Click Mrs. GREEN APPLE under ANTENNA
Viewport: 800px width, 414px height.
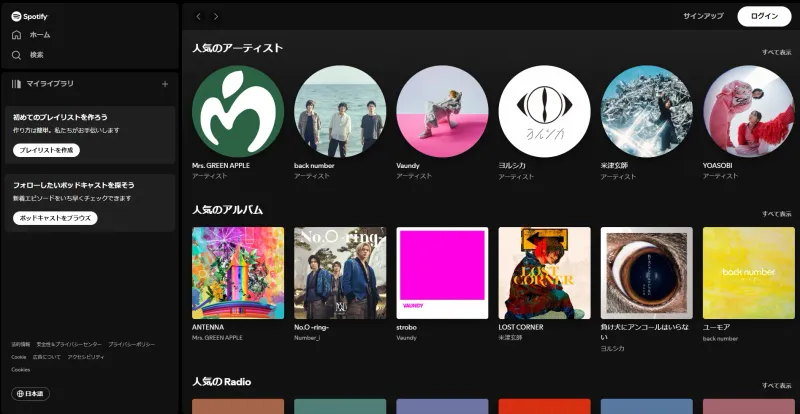217,338
